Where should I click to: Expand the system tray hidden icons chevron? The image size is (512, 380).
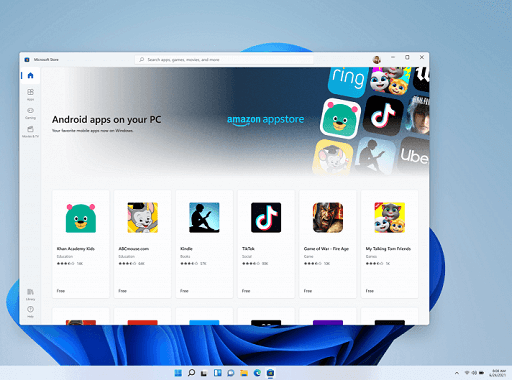[457, 373]
